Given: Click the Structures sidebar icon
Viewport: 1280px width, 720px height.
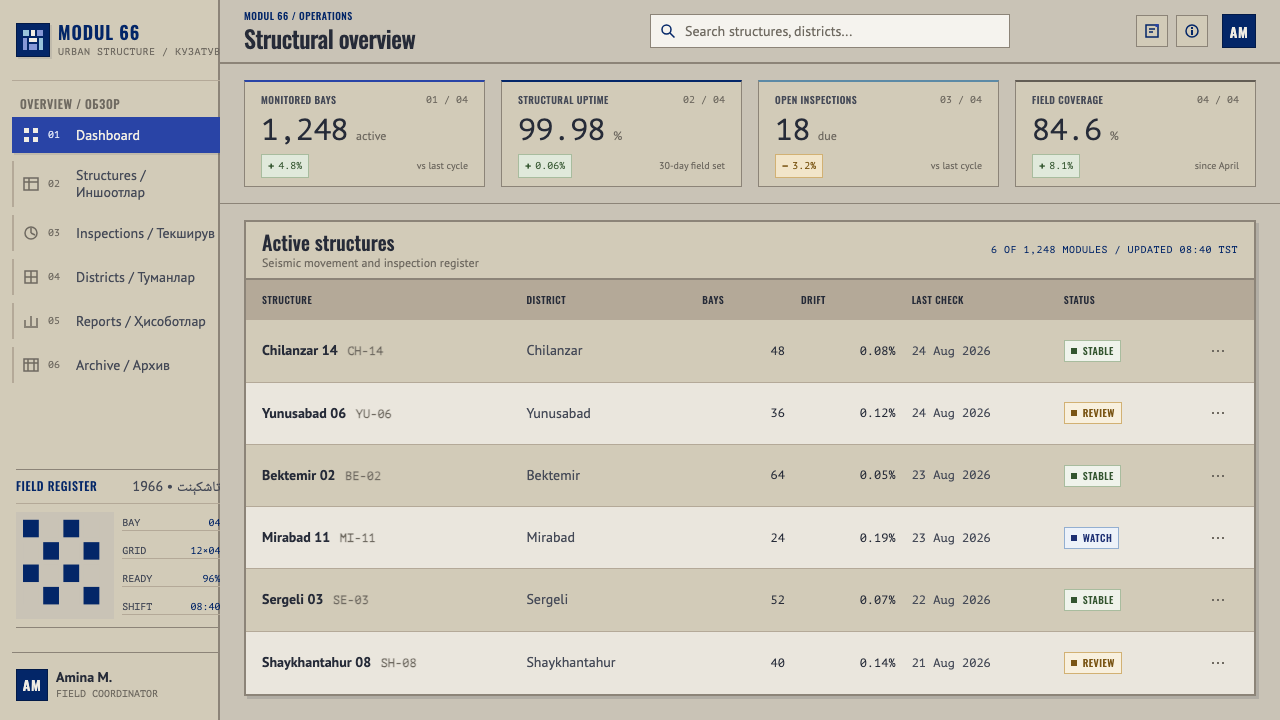Looking at the screenshot, I should click(31, 184).
